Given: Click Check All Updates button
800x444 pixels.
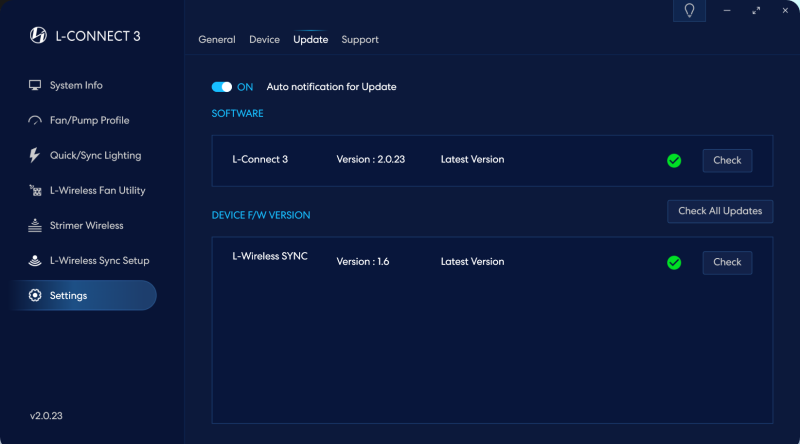Looking at the screenshot, I should coord(720,211).
